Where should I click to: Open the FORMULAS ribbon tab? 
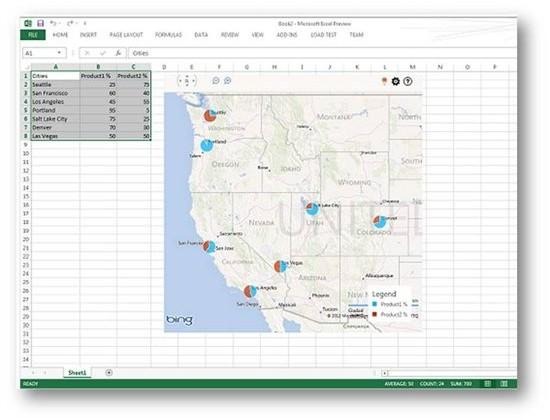(168, 35)
